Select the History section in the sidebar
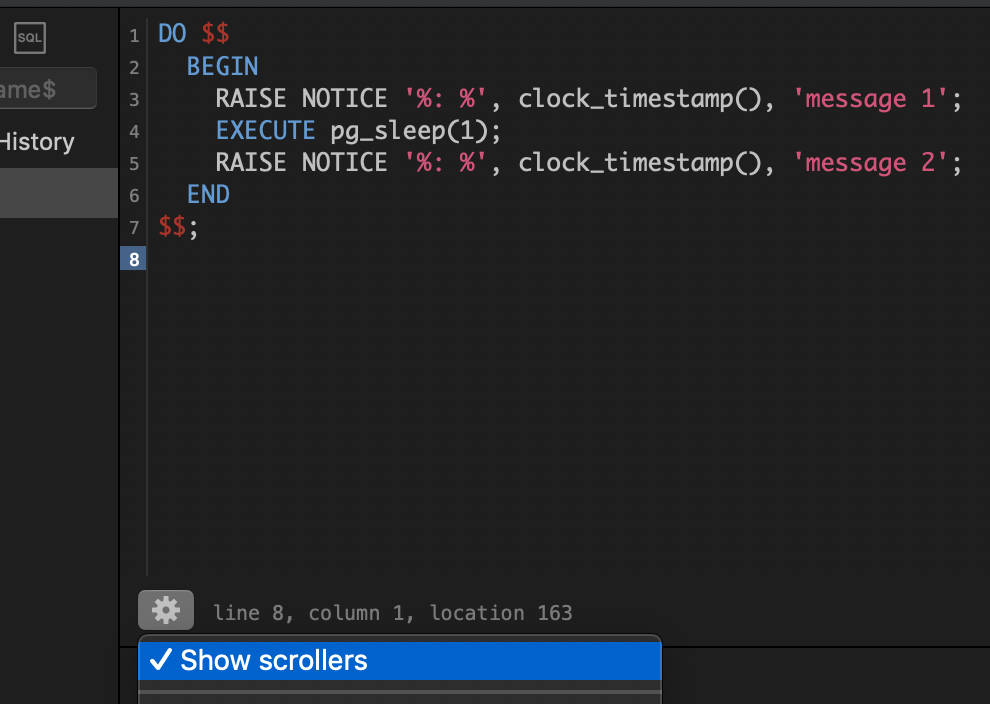The image size is (990, 704). [37, 141]
